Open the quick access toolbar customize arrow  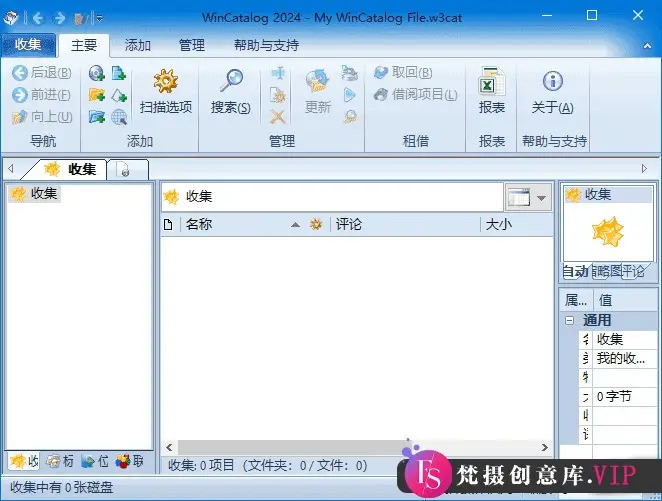[x=100, y=18]
